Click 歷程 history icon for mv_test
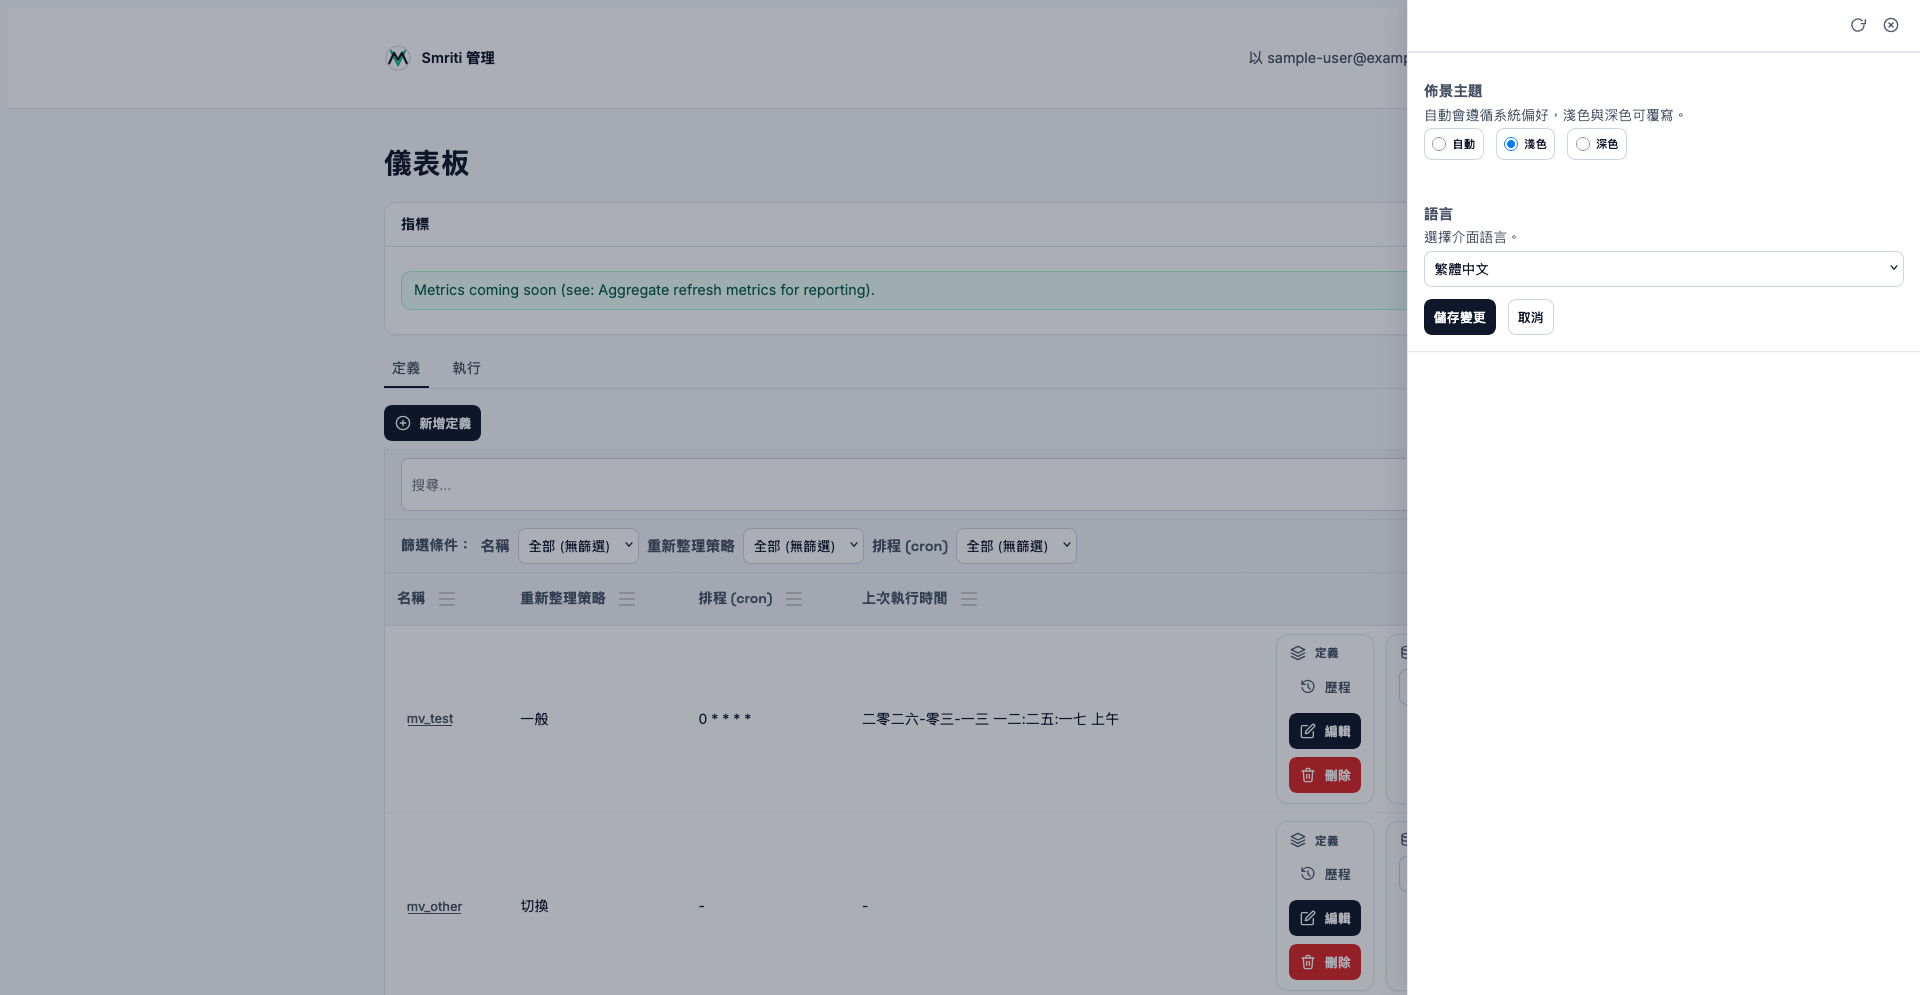1920x995 pixels. click(1308, 687)
